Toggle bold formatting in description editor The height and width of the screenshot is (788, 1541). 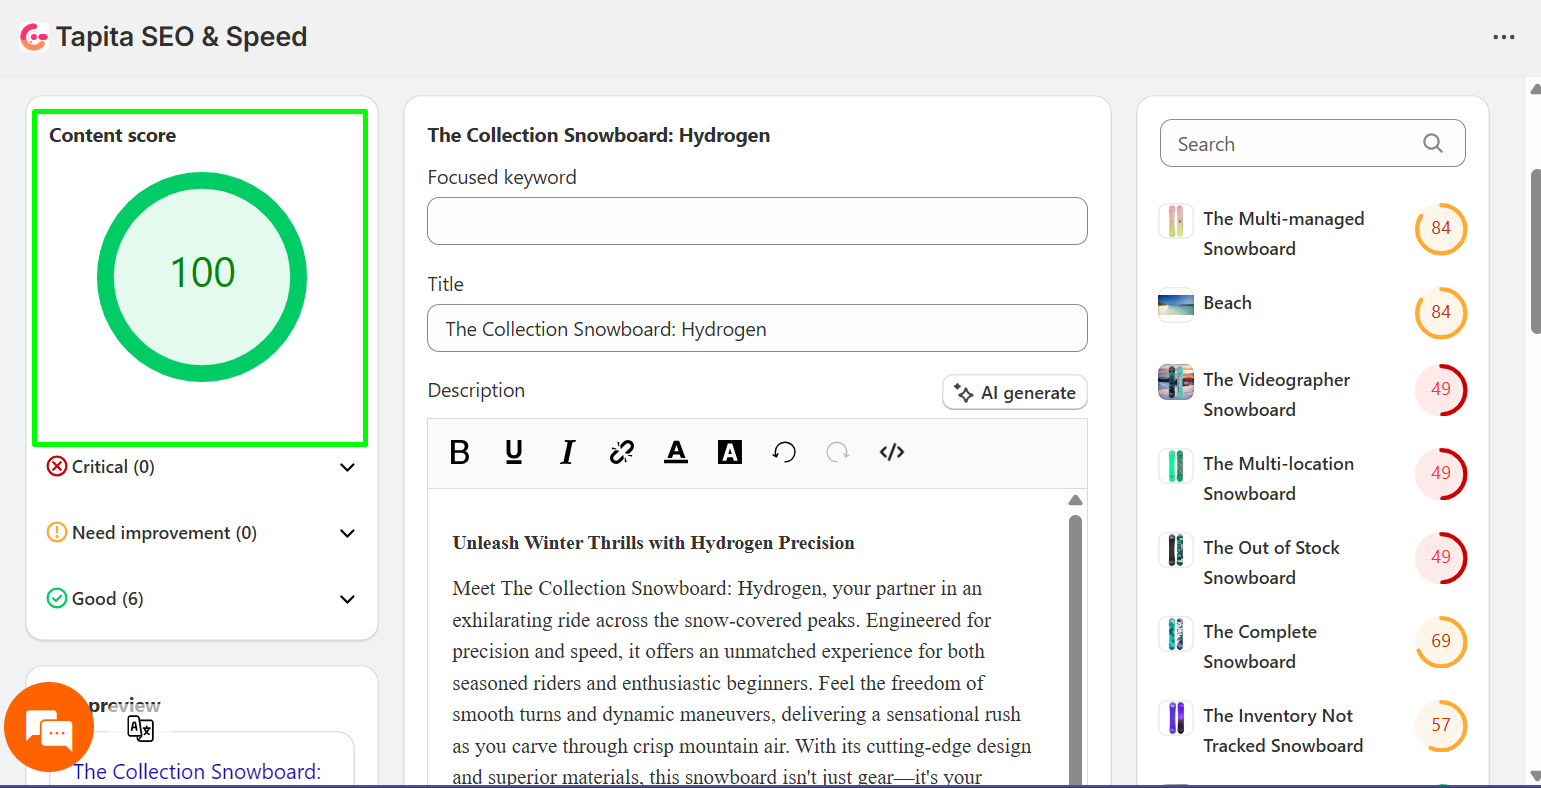(459, 452)
